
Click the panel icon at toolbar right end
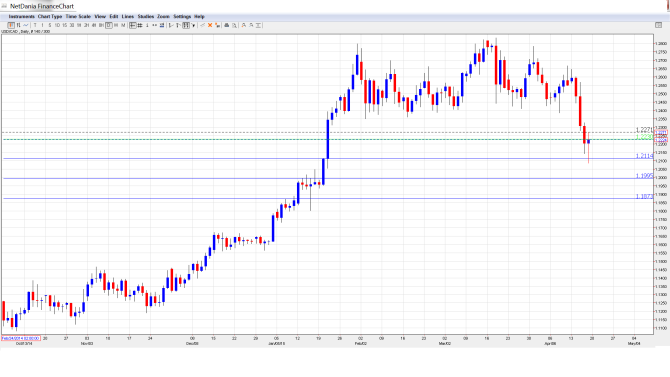point(658,25)
